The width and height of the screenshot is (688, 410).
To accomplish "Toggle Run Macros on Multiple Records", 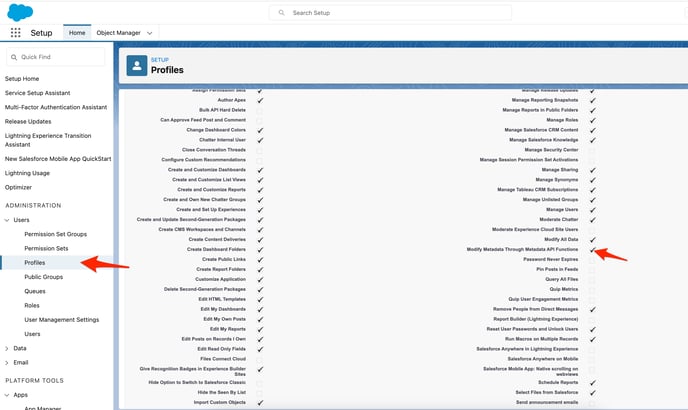I will coord(592,339).
